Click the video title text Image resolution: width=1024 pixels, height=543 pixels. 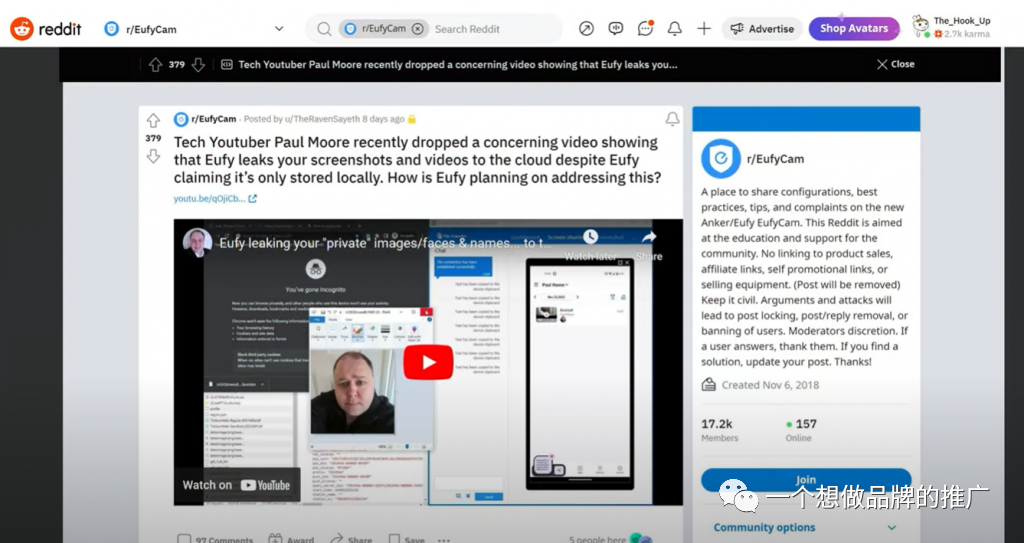tap(385, 243)
